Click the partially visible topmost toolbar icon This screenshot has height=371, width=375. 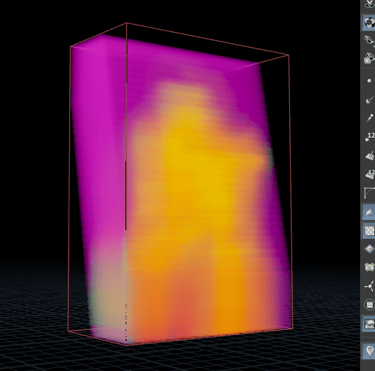point(369,4)
